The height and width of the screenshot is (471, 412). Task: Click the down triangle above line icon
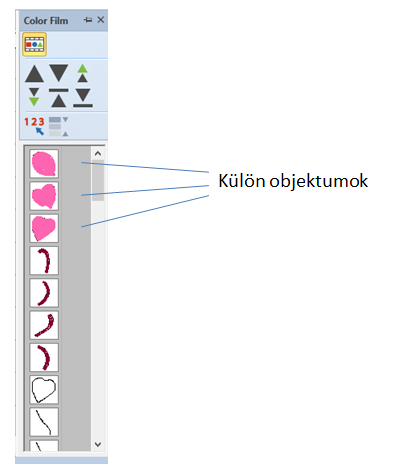point(83,98)
